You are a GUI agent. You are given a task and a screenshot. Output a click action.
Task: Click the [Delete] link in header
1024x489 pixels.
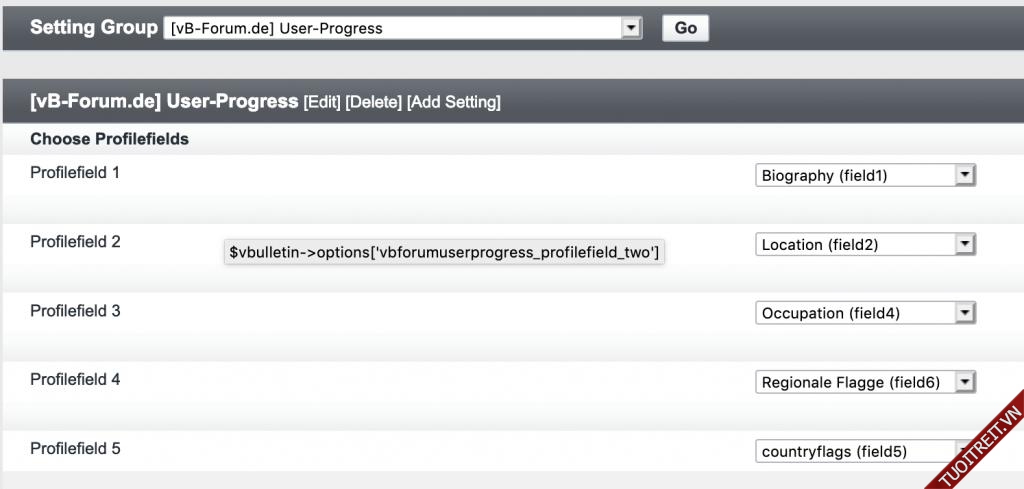pos(374,102)
